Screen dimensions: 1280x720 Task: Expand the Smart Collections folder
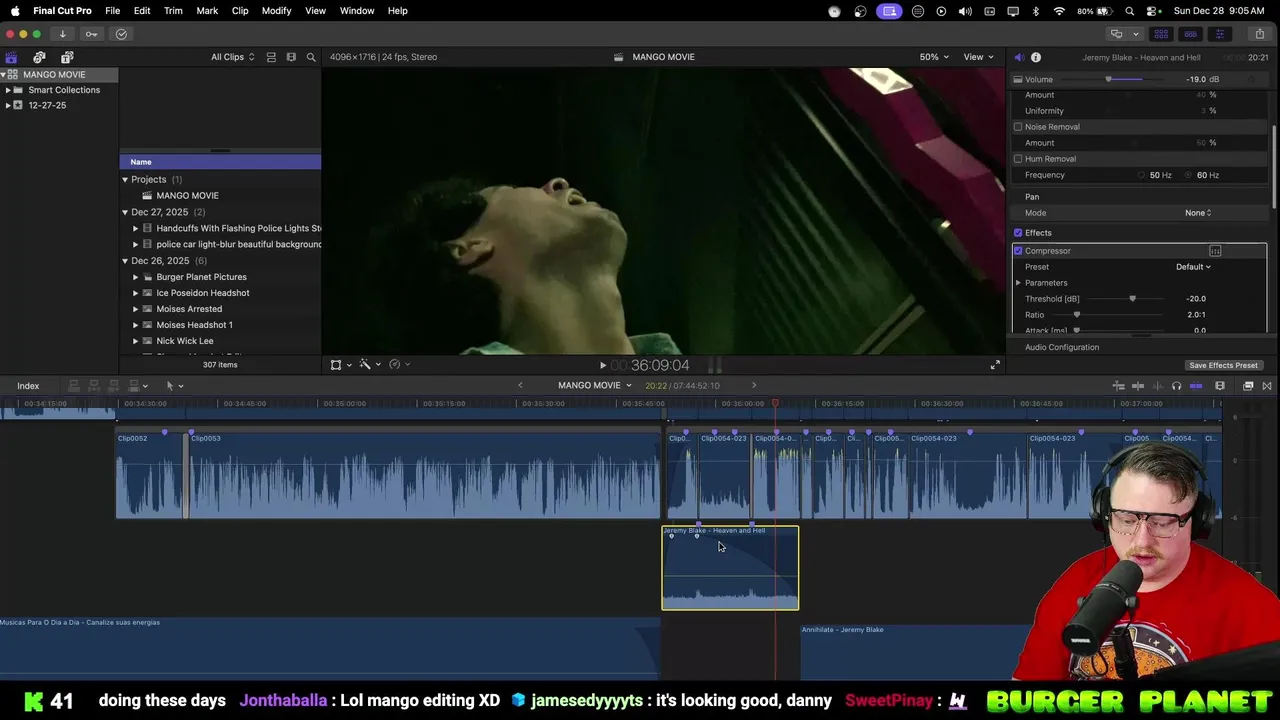tap(8, 90)
